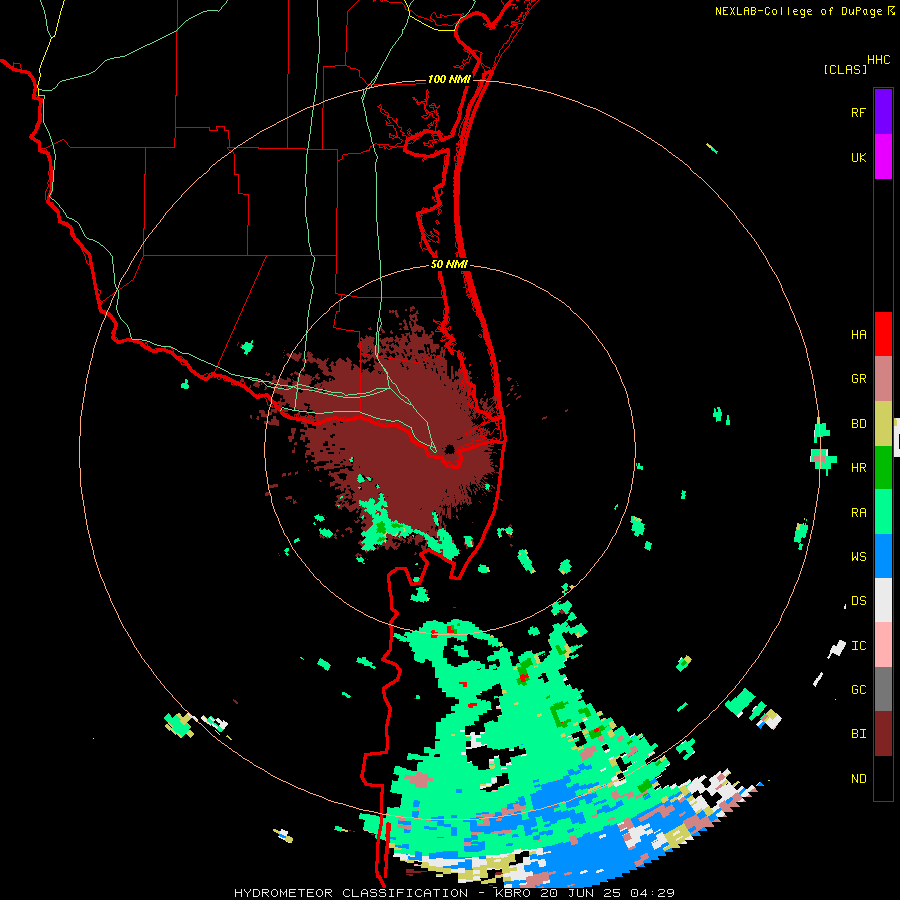Screen dimensions: 900x900
Task: Click the BI brown legend swatch
Action: coord(883,734)
